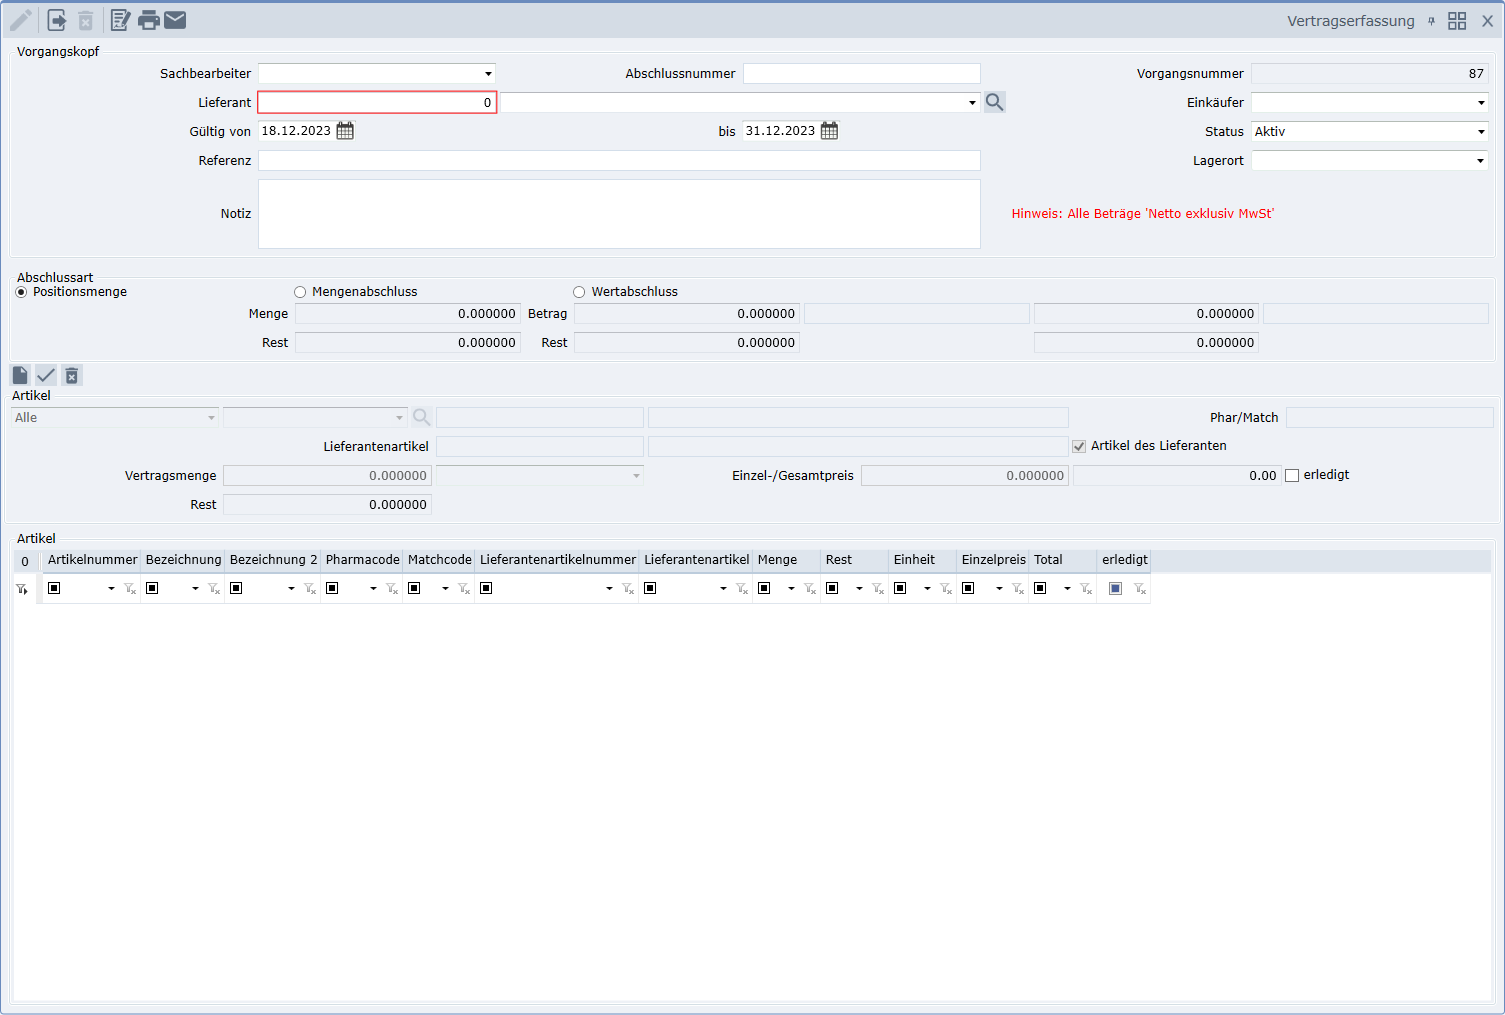1505x1015 pixels.
Task: Click into the Referenz text field
Action: [x=619, y=161]
